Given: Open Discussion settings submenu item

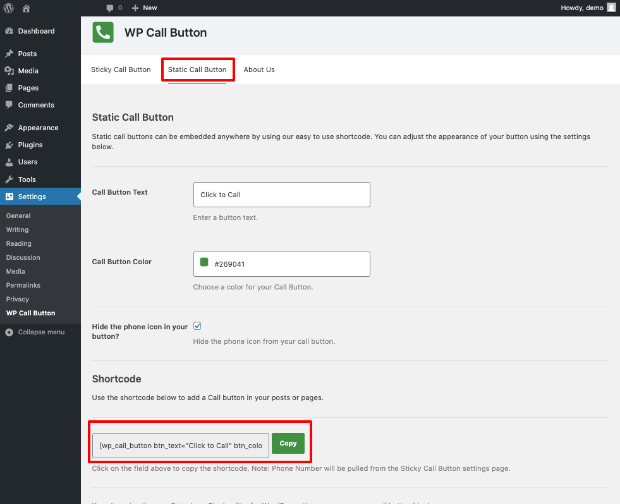Looking at the screenshot, I should pos(23,258).
